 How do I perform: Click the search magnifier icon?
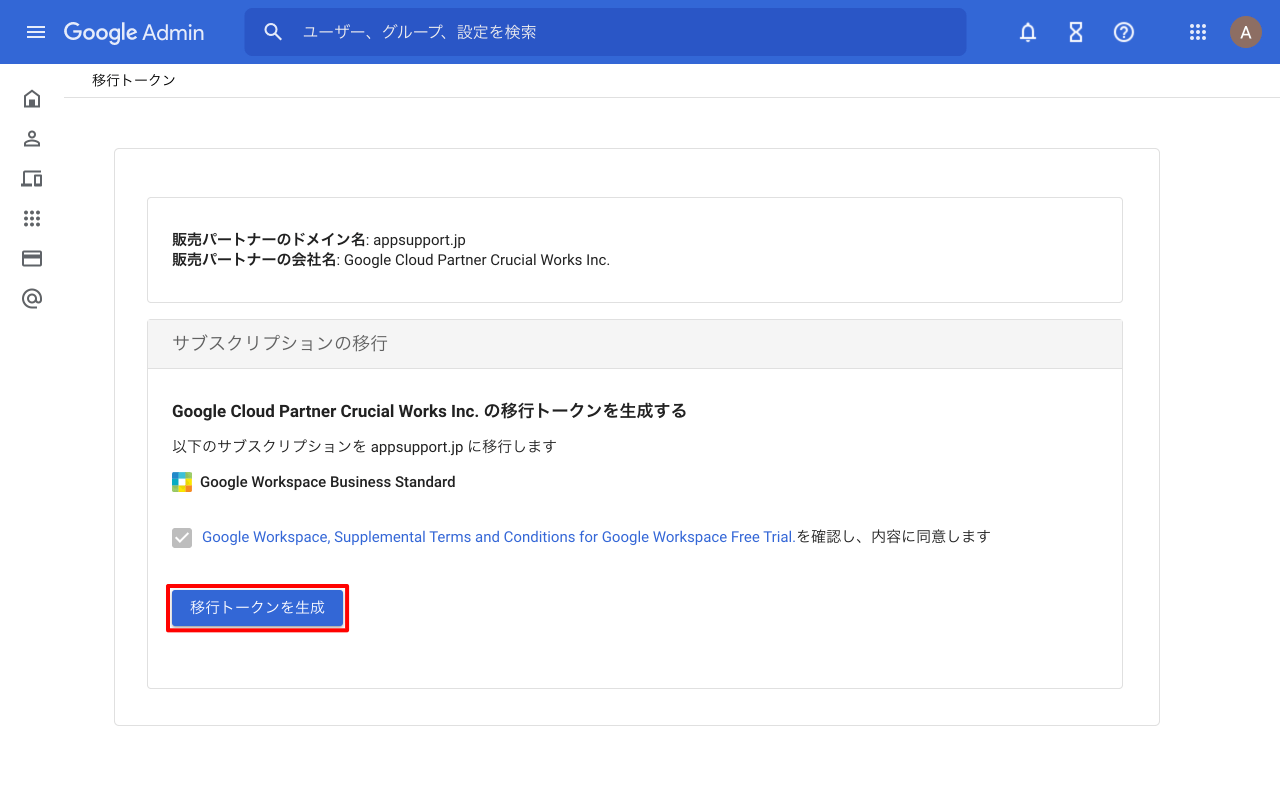coord(274,32)
